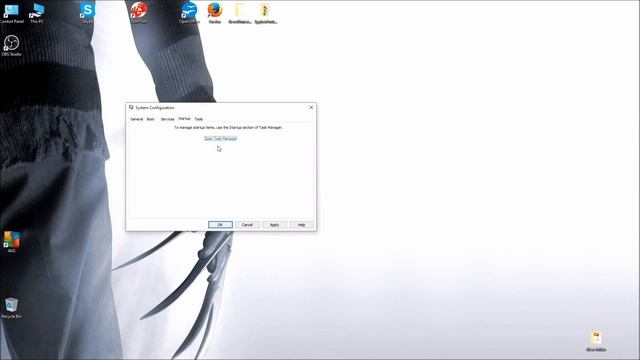The image size is (640, 360).
Task: Select the AVG desktop icon
Action: (x=11, y=242)
